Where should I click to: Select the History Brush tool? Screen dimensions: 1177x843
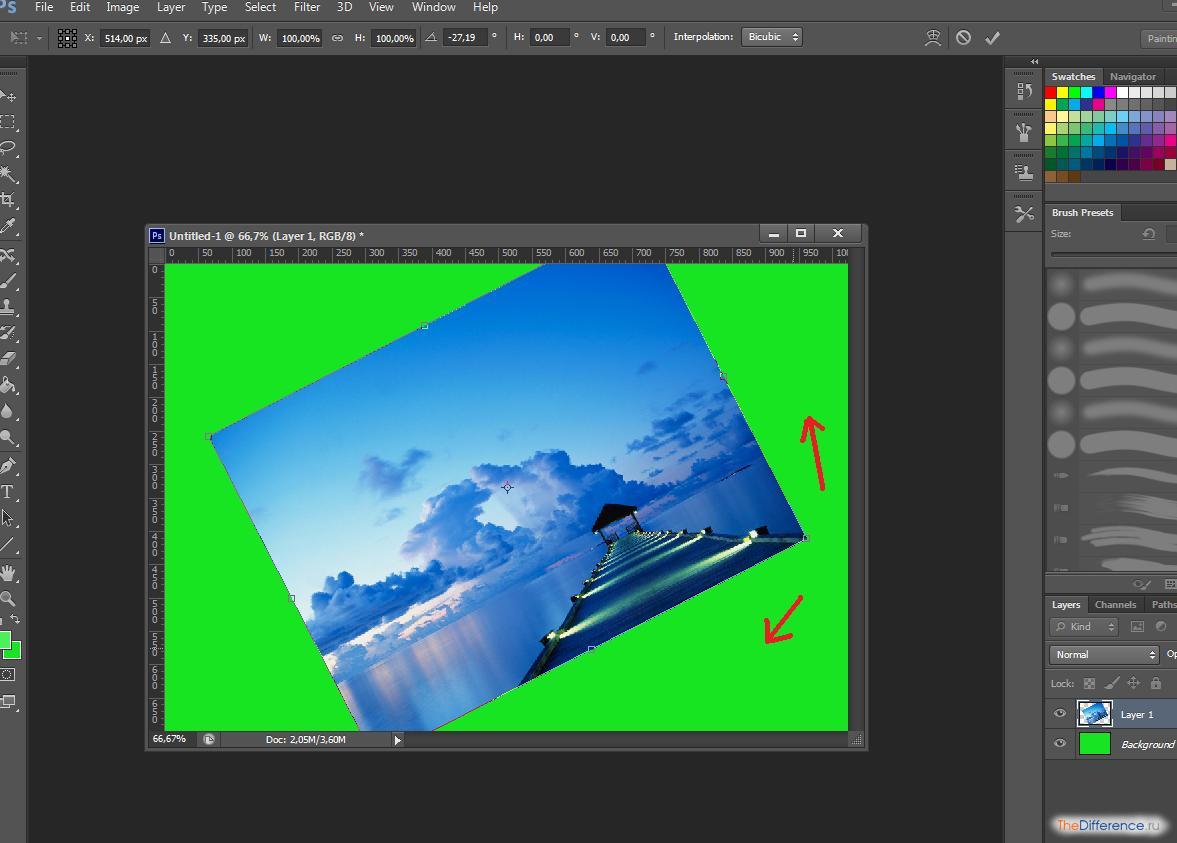[8, 333]
